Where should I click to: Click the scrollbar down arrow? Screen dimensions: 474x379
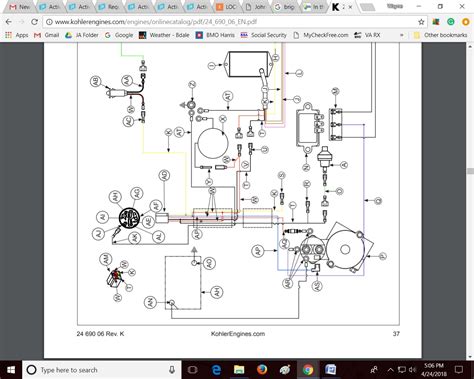470,357
